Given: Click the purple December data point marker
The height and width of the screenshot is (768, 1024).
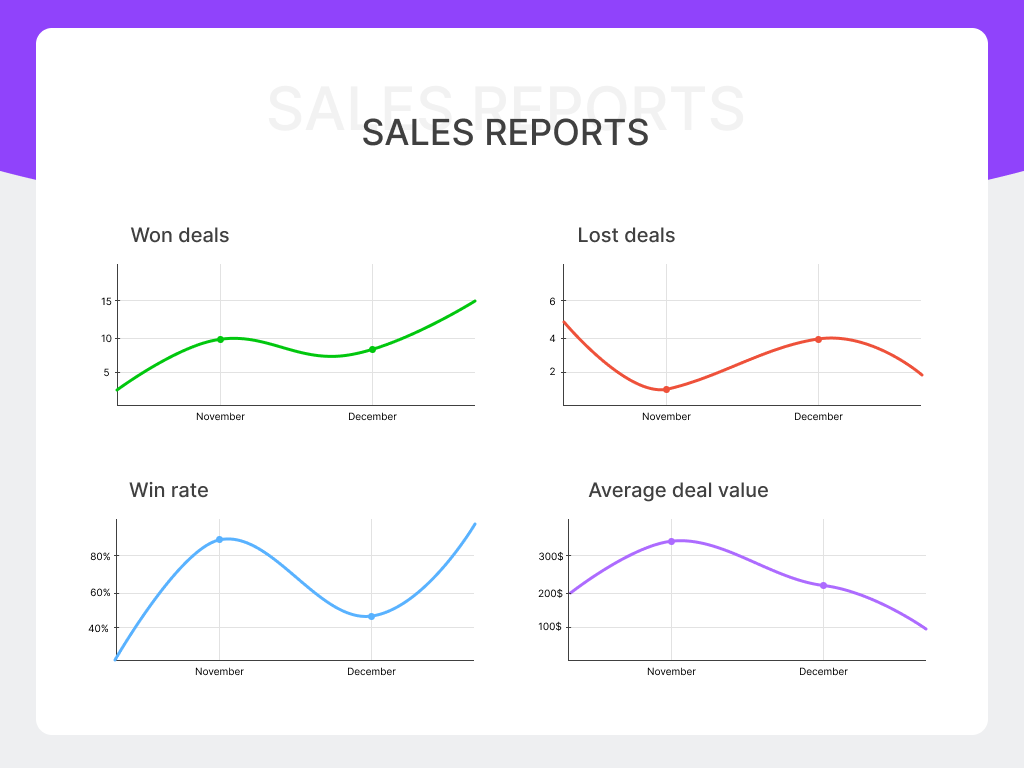Looking at the screenshot, I should [x=822, y=585].
